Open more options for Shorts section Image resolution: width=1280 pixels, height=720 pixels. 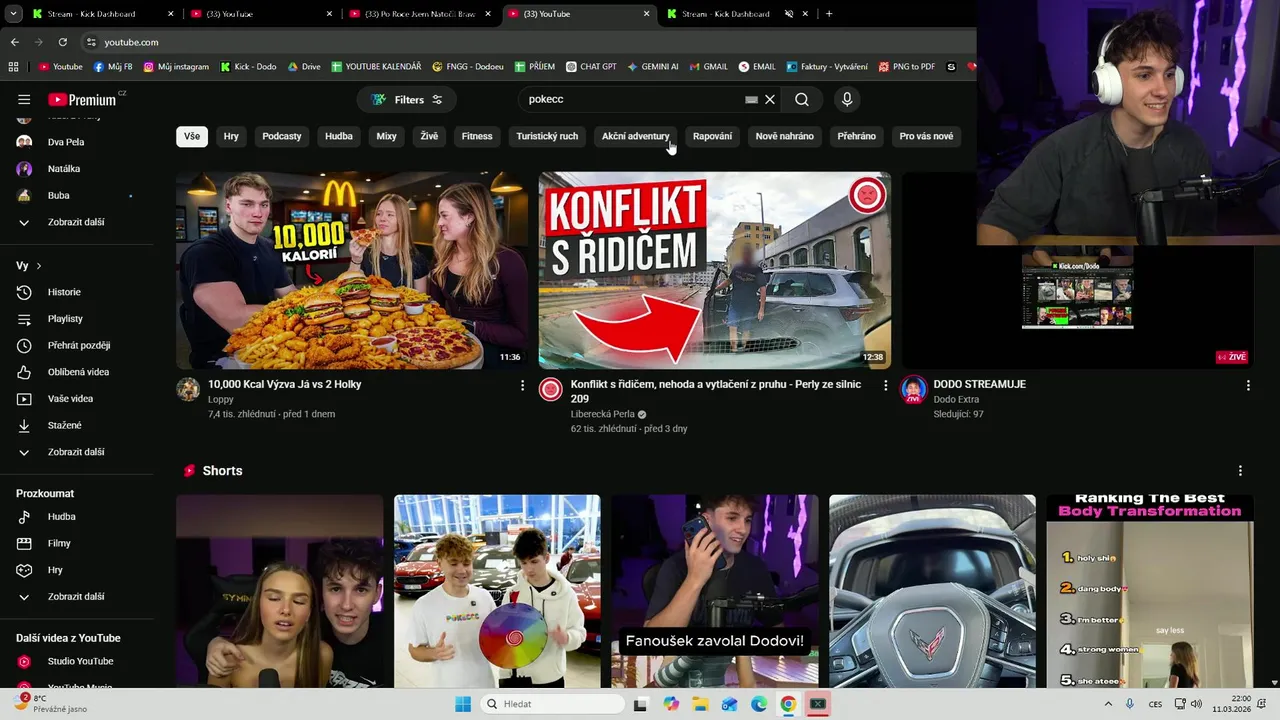1240,471
